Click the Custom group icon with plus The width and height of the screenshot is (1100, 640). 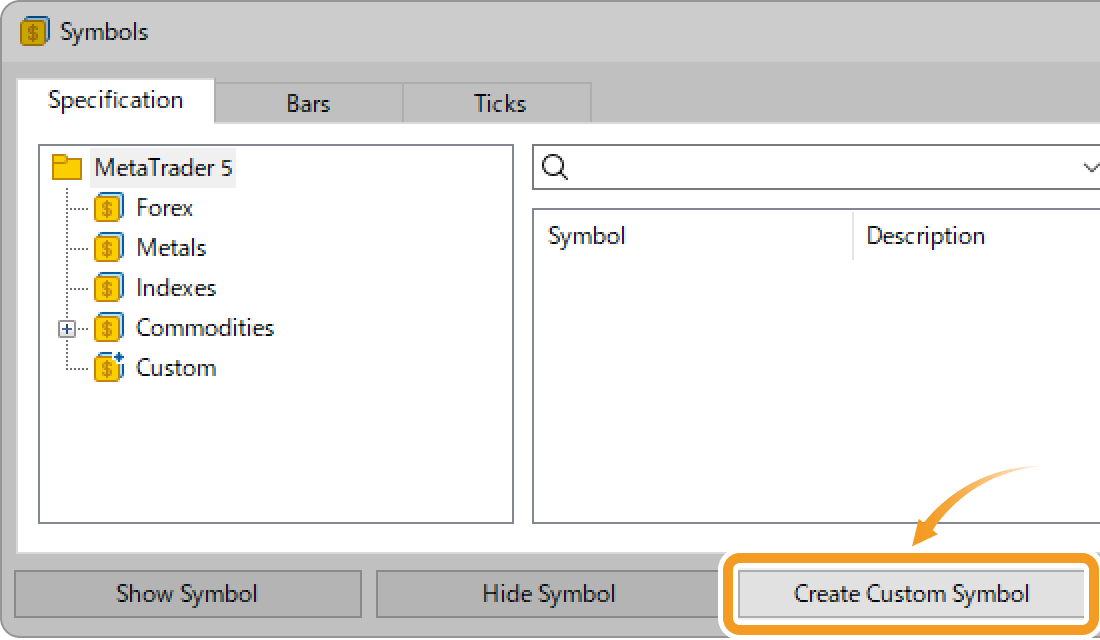109,367
